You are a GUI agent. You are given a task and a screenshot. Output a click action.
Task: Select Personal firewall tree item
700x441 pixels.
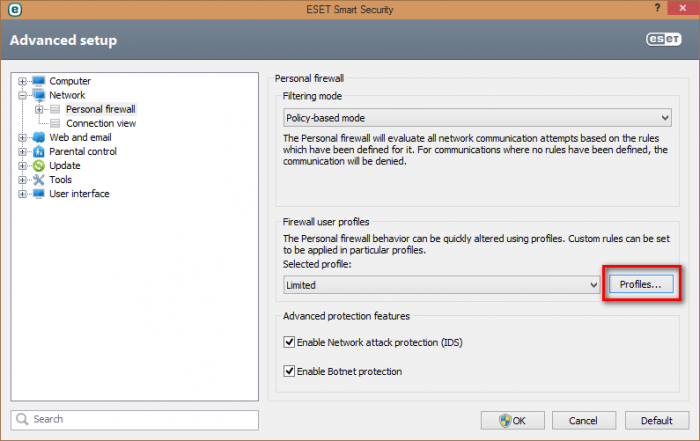(101, 109)
